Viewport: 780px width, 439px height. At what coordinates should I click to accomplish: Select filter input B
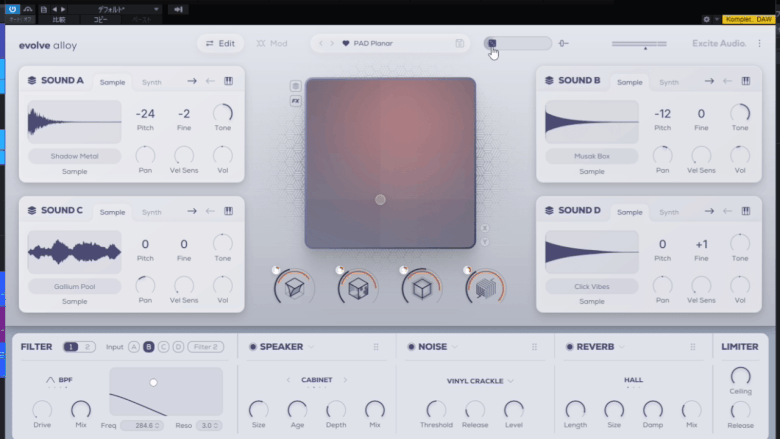click(x=149, y=347)
